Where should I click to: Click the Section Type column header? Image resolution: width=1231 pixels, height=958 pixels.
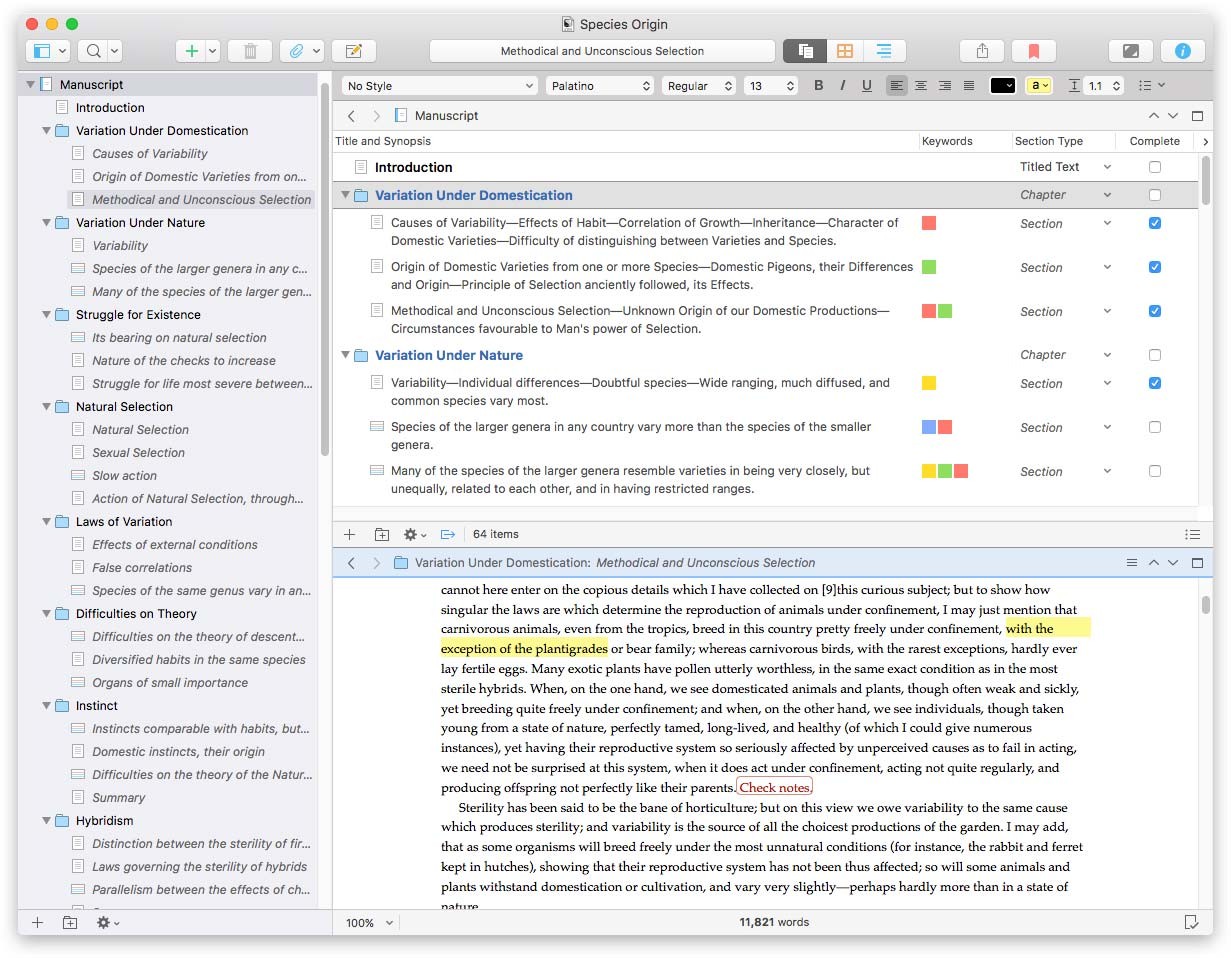pyautogui.click(x=1048, y=141)
